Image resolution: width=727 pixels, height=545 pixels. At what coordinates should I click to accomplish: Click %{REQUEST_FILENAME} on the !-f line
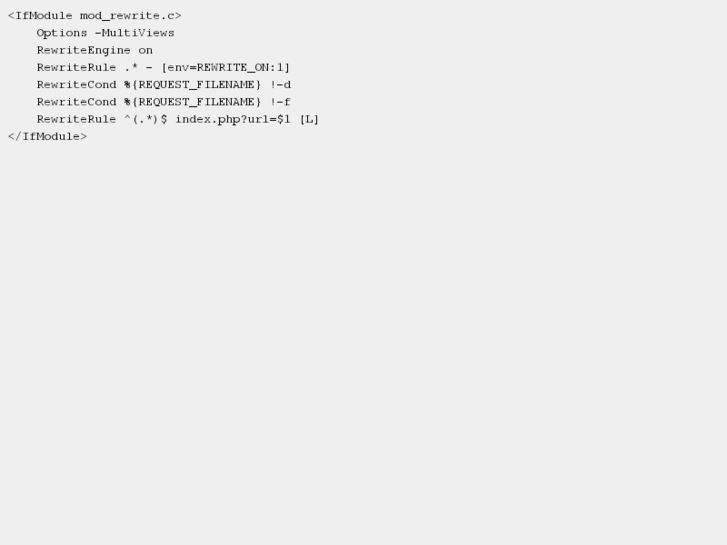click(x=192, y=102)
